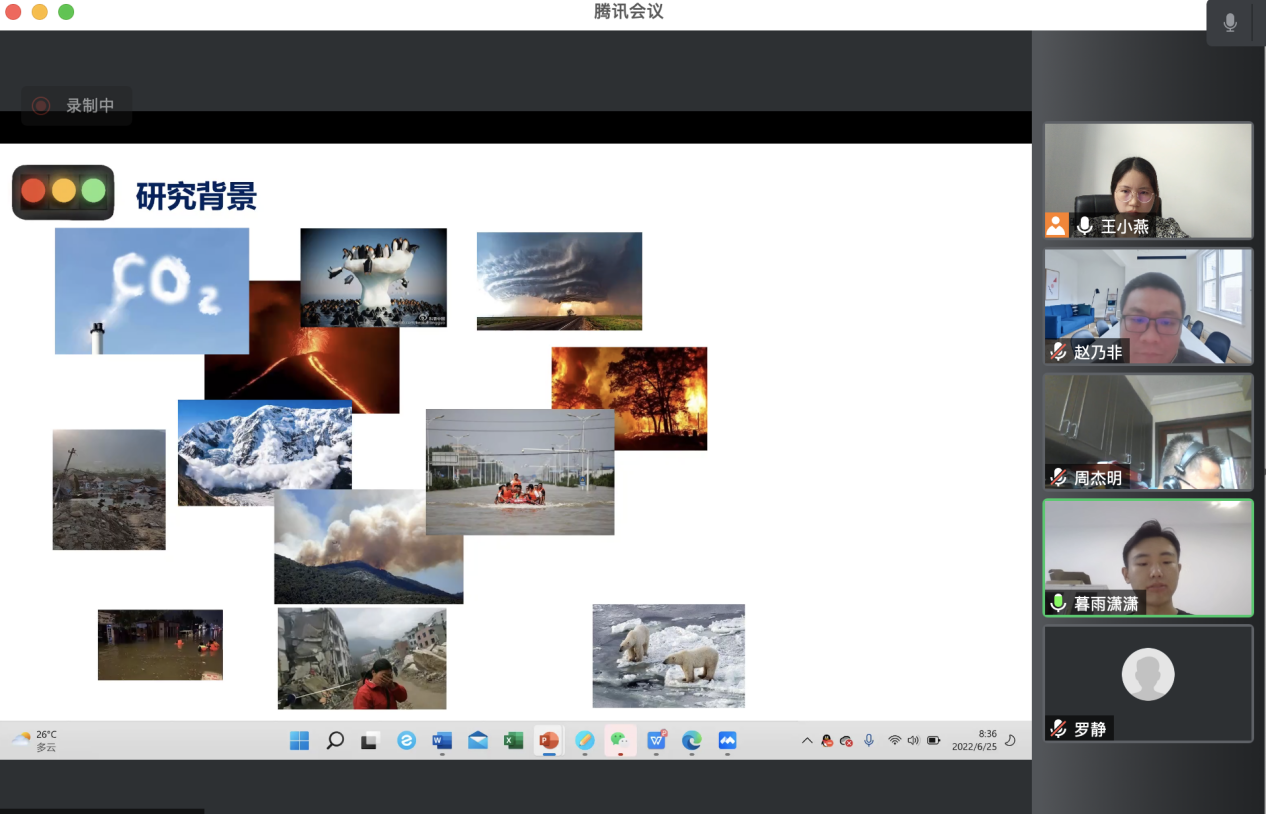Select the 周杰明 video tile
1266x814 pixels.
point(1148,431)
